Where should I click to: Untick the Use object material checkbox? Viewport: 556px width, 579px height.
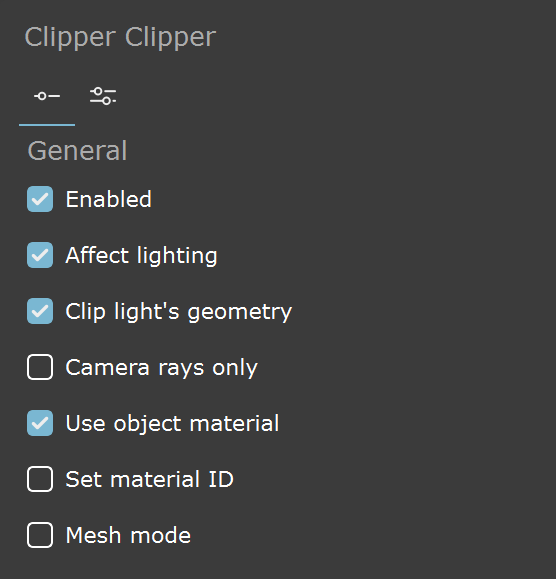[40, 423]
